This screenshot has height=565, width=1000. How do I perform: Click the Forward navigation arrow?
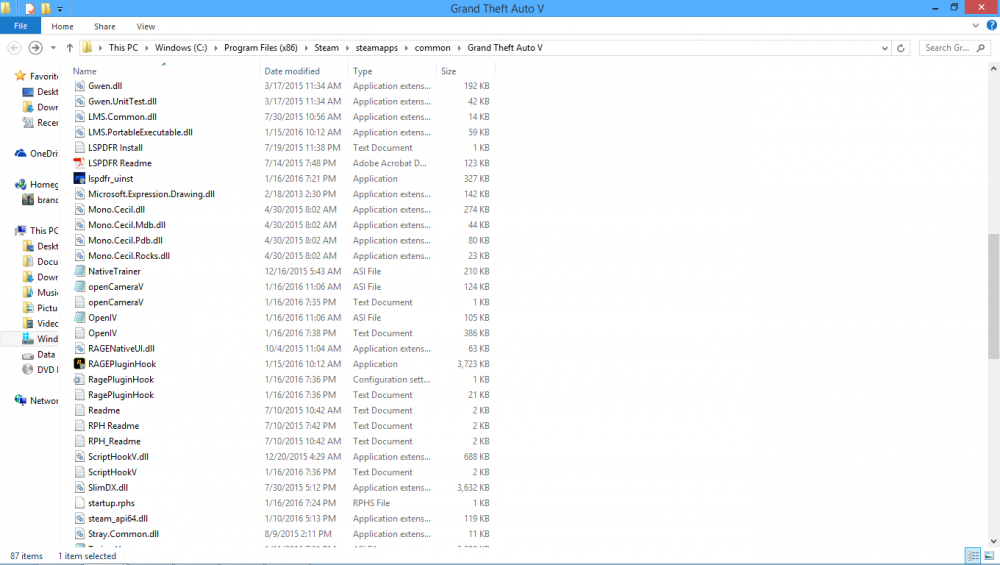[x=36, y=48]
